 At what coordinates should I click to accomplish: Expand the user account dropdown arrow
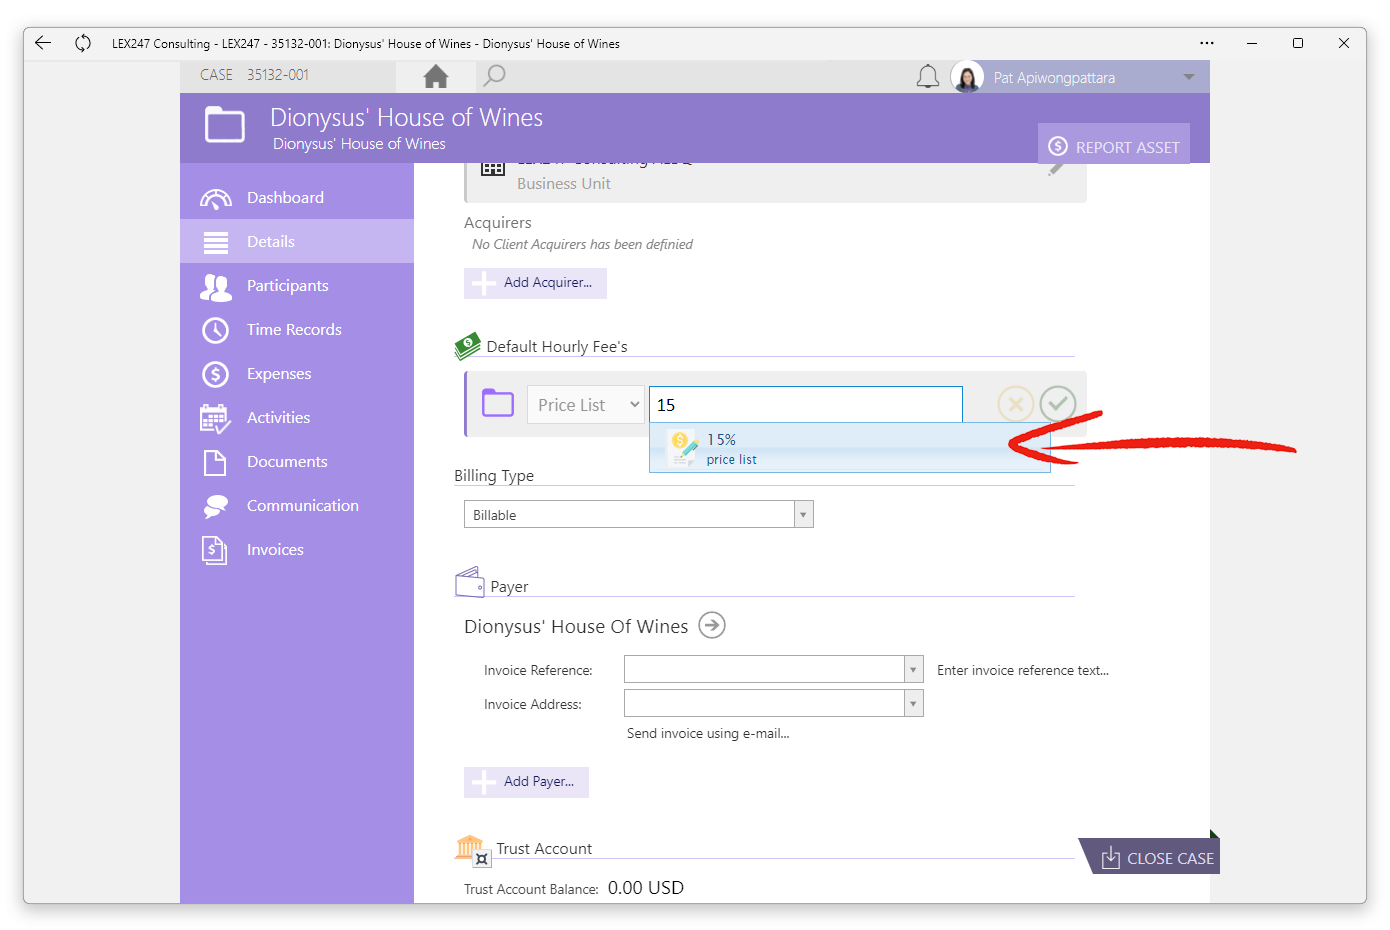tap(1189, 77)
